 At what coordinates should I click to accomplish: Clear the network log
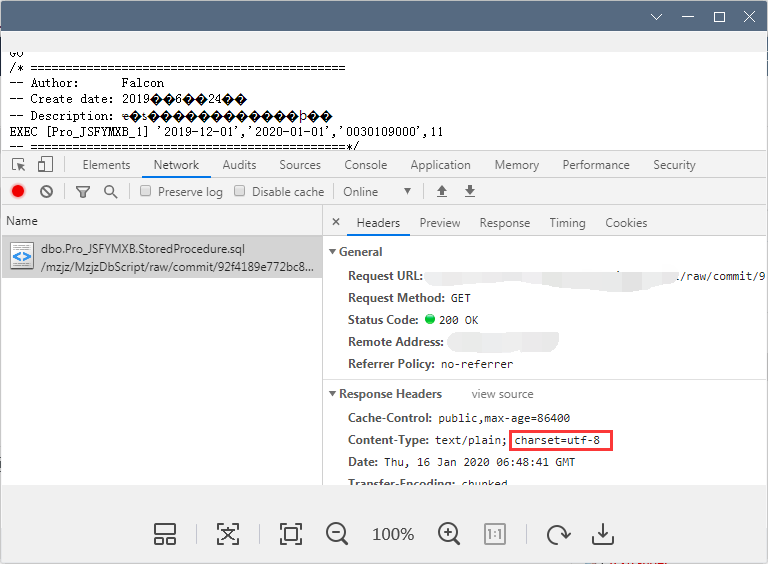pos(47,191)
